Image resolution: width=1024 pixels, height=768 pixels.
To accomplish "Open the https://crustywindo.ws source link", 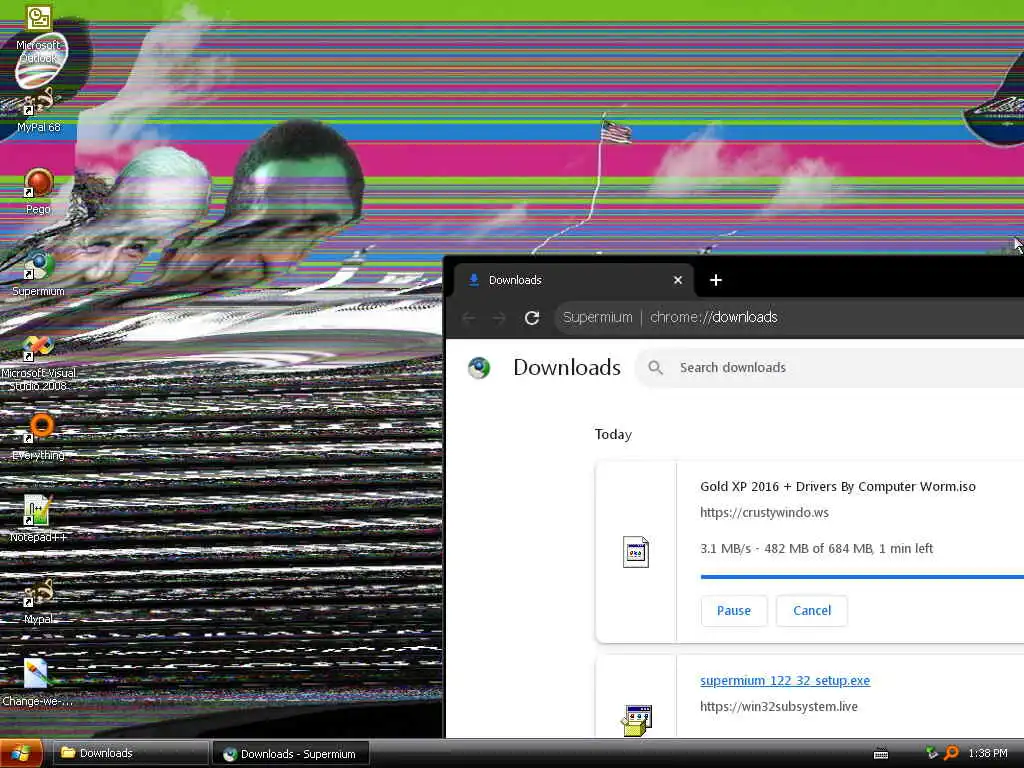I will coord(764,513).
